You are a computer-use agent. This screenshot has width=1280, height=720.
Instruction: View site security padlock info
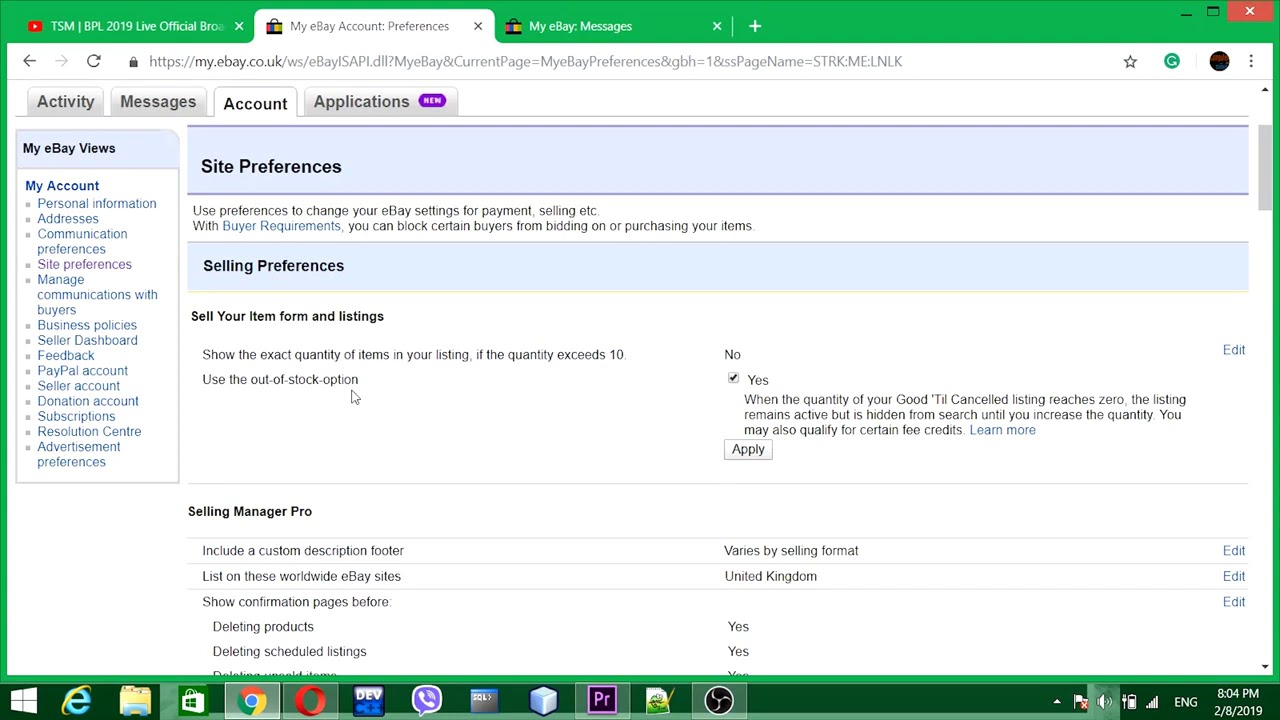click(x=133, y=62)
